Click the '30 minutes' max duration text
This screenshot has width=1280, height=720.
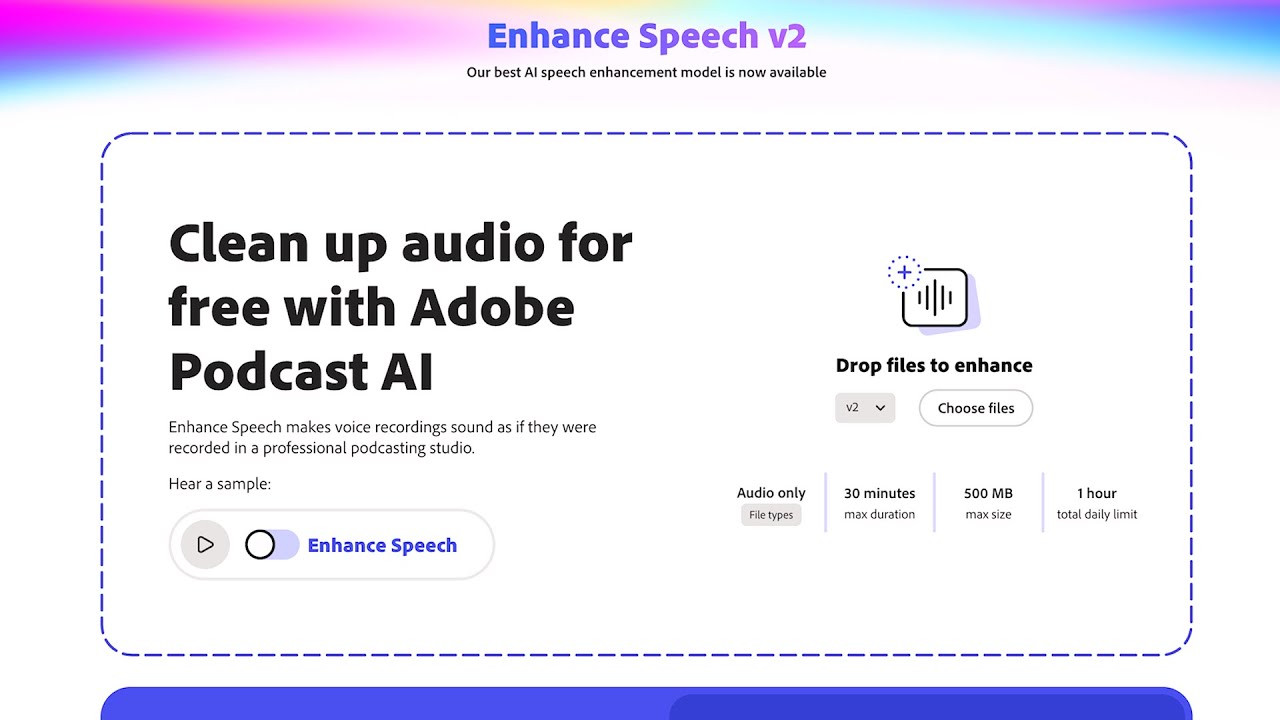879,493
